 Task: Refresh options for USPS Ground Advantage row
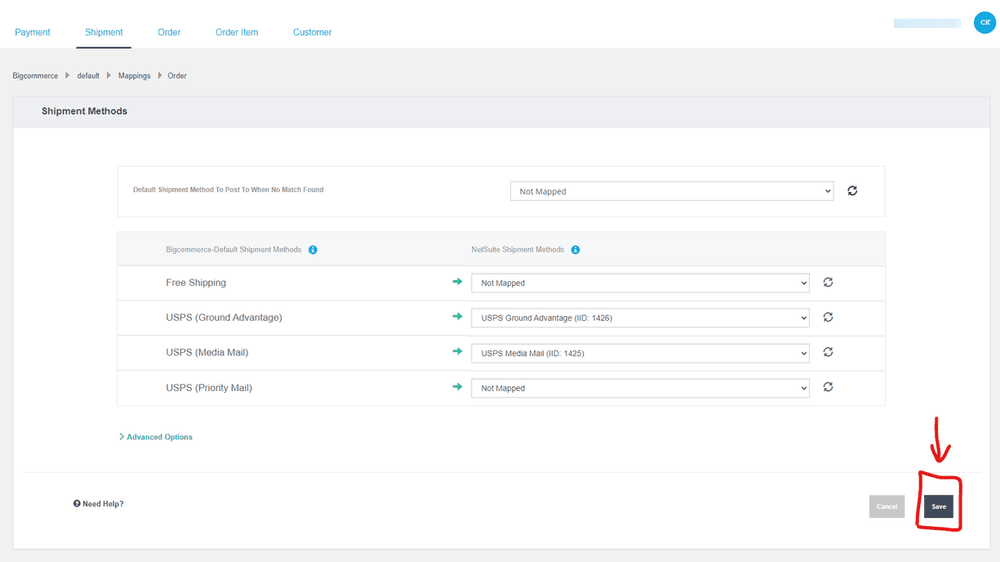[x=828, y=317]
